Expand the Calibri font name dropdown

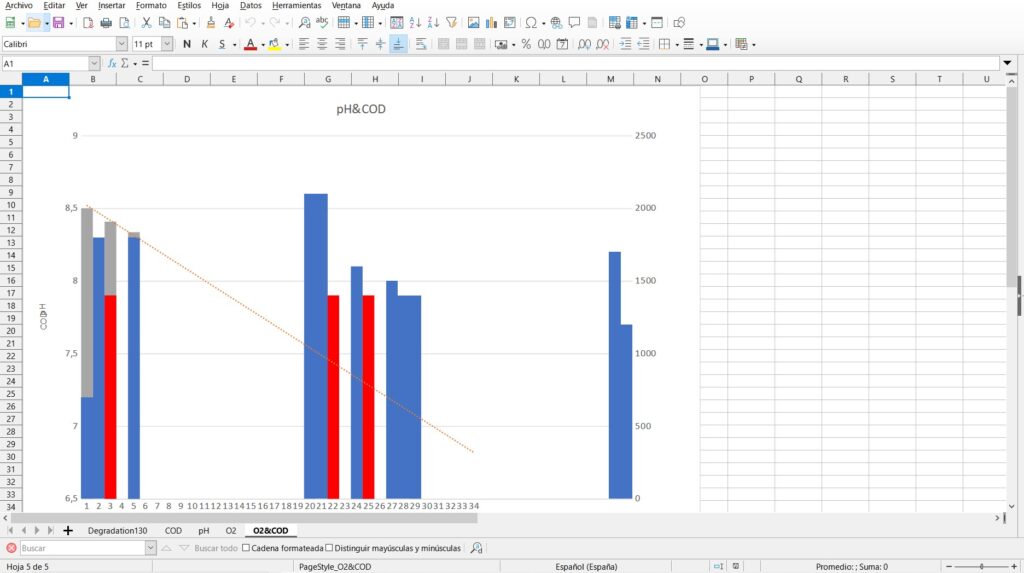click(x=122, y=44)
